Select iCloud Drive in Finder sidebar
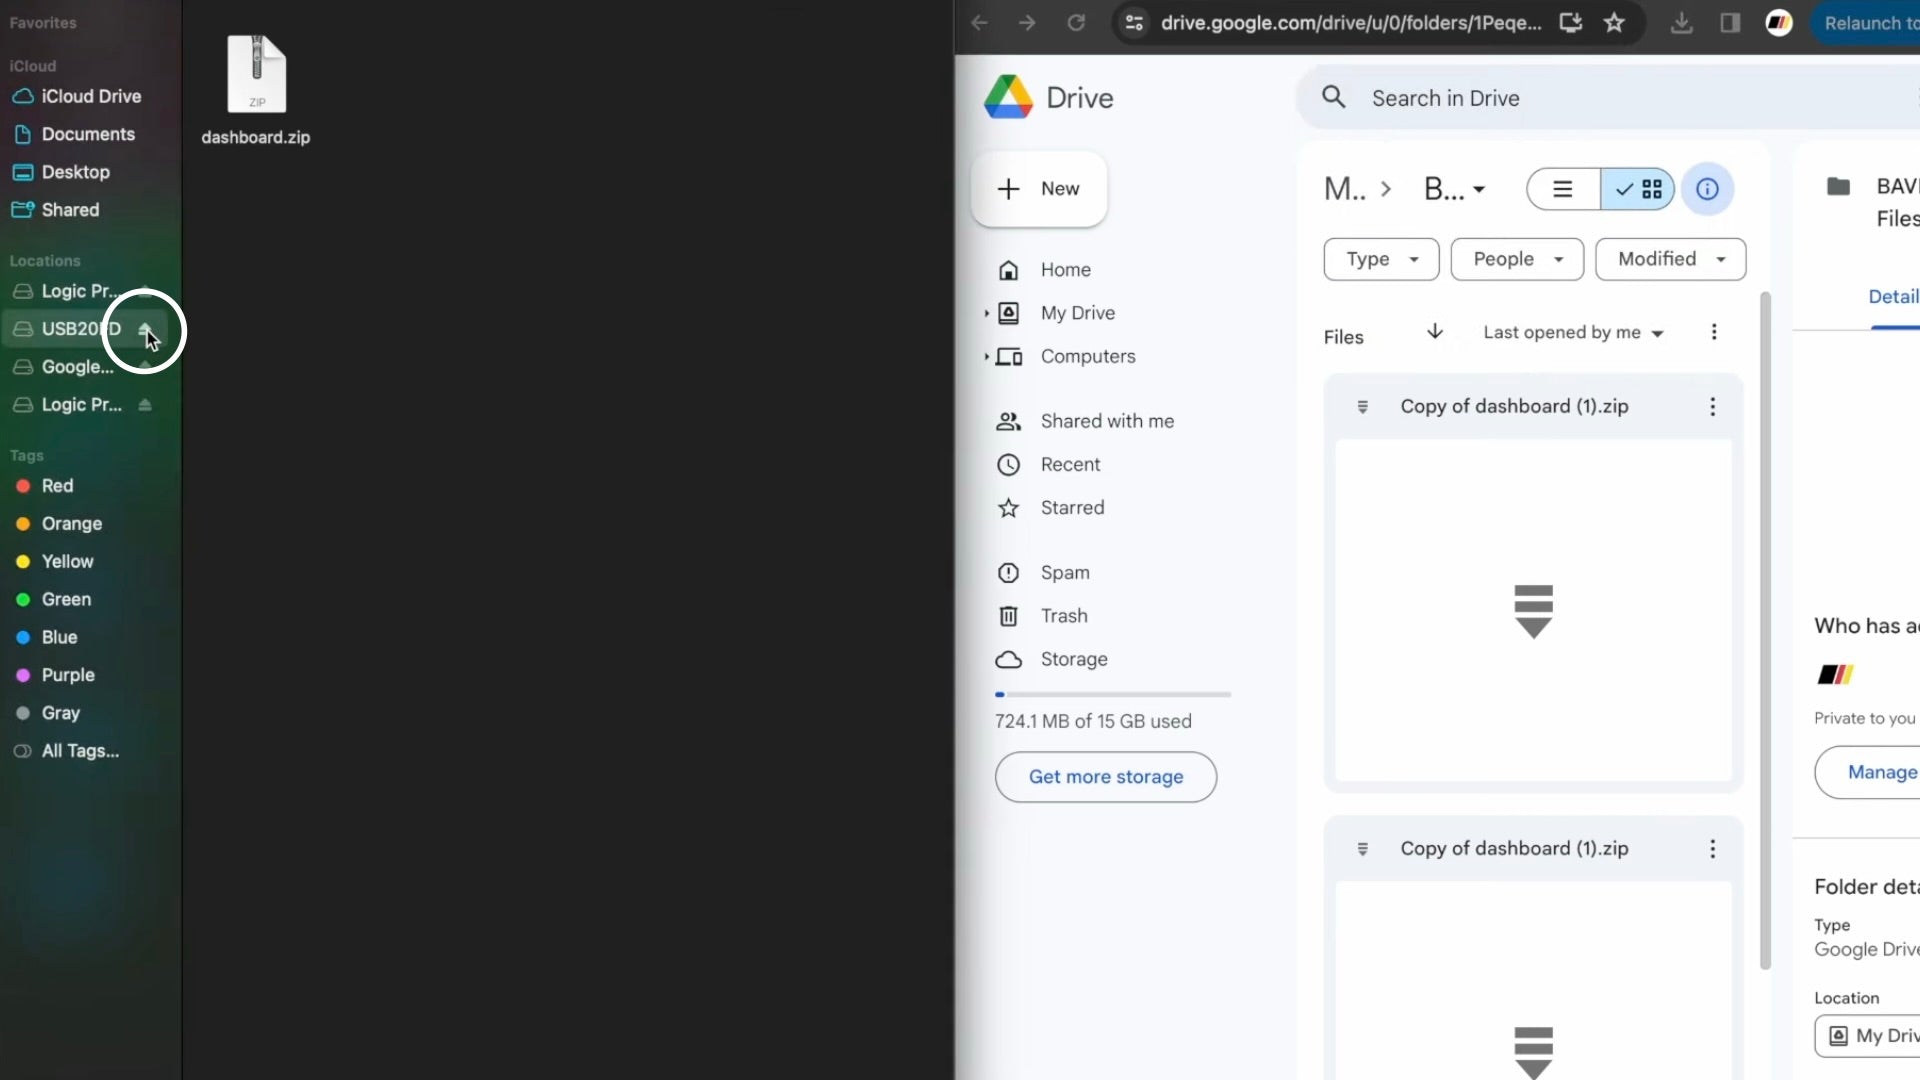1920x1080 pixels. point(90,96)
